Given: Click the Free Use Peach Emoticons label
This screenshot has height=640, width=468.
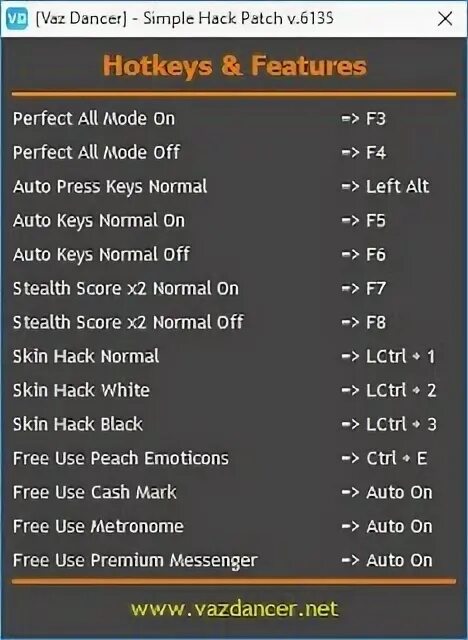Looking at the screenshot, I should [121, 458].
